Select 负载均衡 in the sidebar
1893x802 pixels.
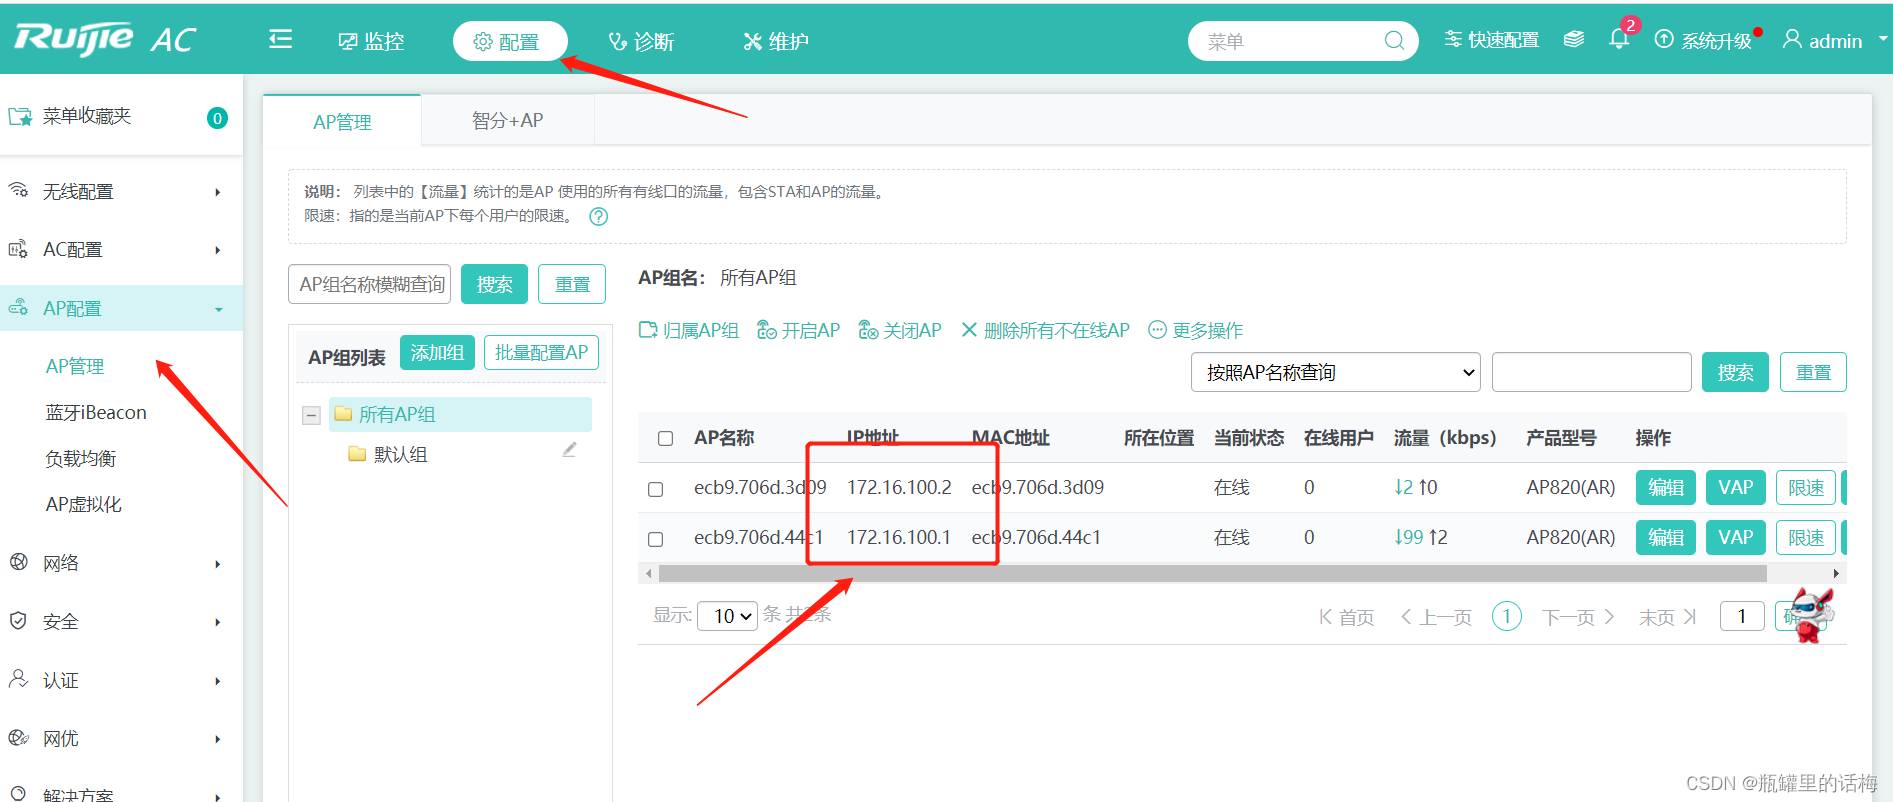click(81, 458)
